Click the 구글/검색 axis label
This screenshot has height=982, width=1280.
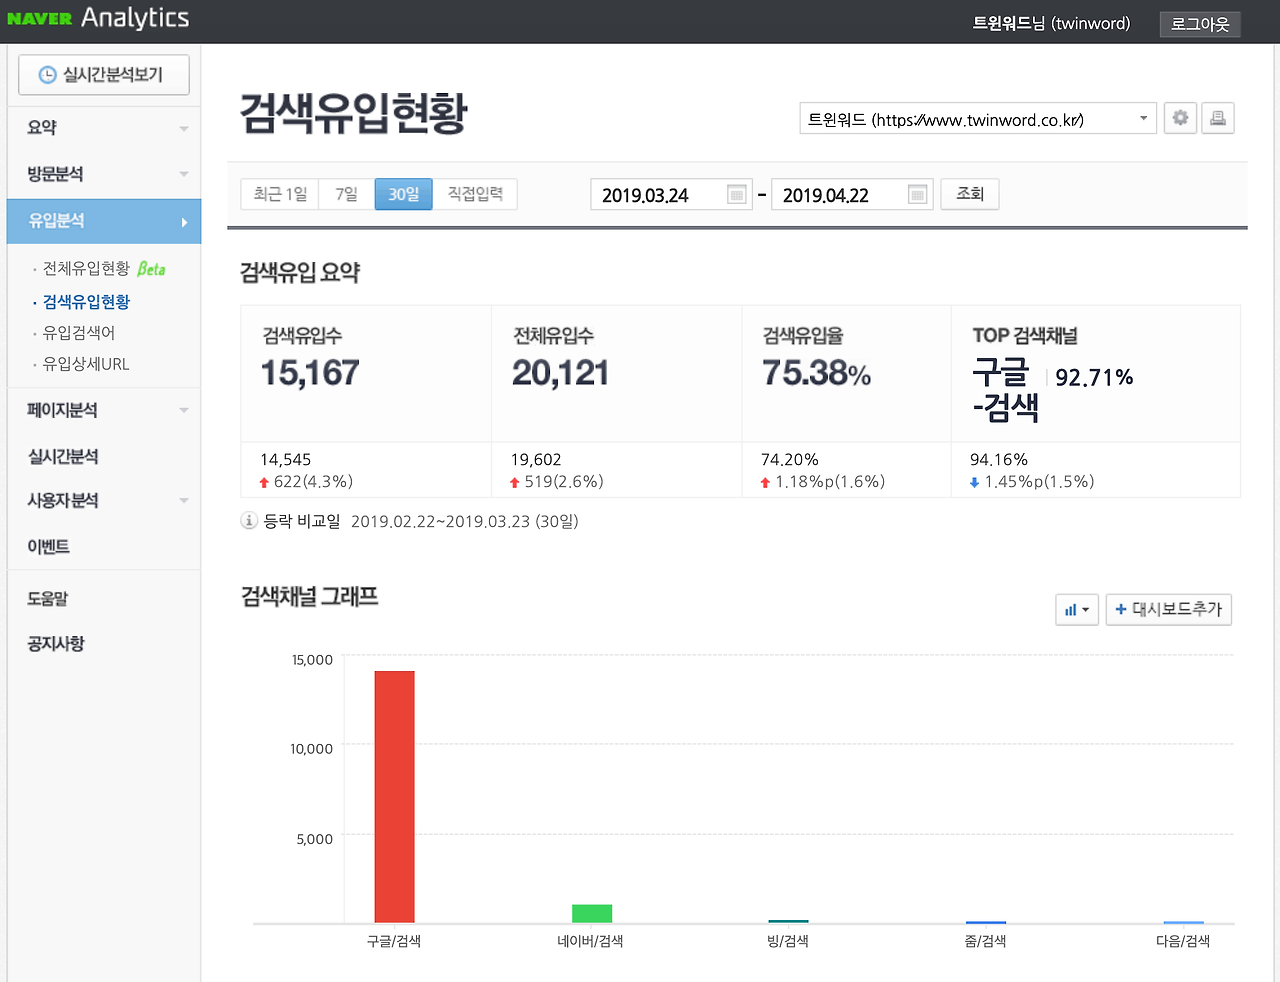394,941
